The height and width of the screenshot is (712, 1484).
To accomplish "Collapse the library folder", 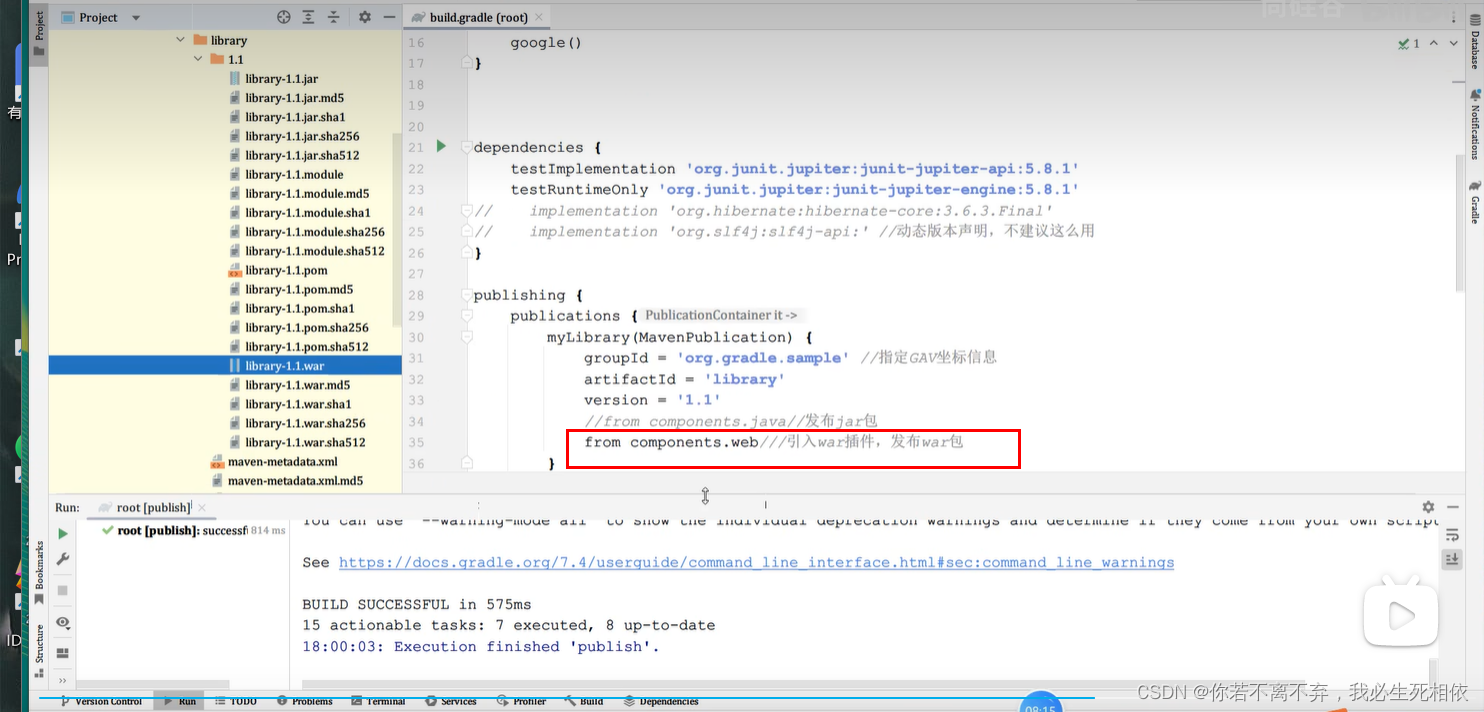I will [x=181, y=40].
